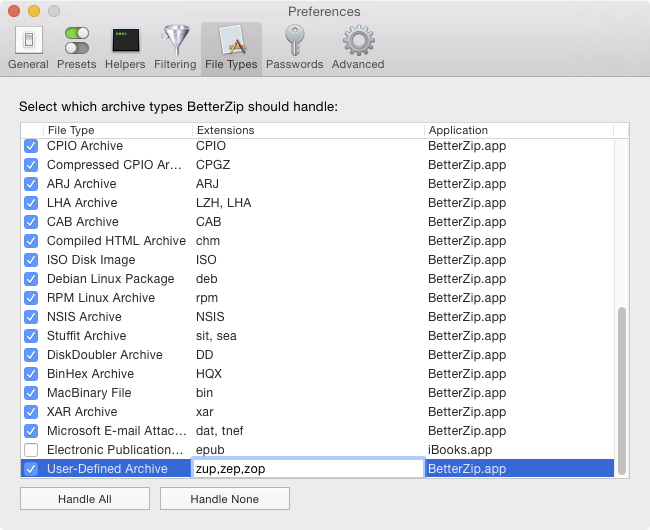Enable the Electronic Publication epub checkbox

[31, 450]
